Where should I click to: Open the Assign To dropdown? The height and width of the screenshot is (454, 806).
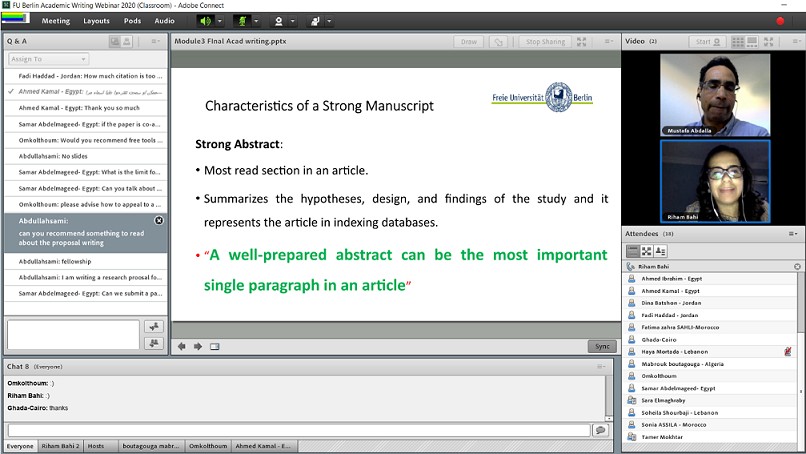point(48,59)
